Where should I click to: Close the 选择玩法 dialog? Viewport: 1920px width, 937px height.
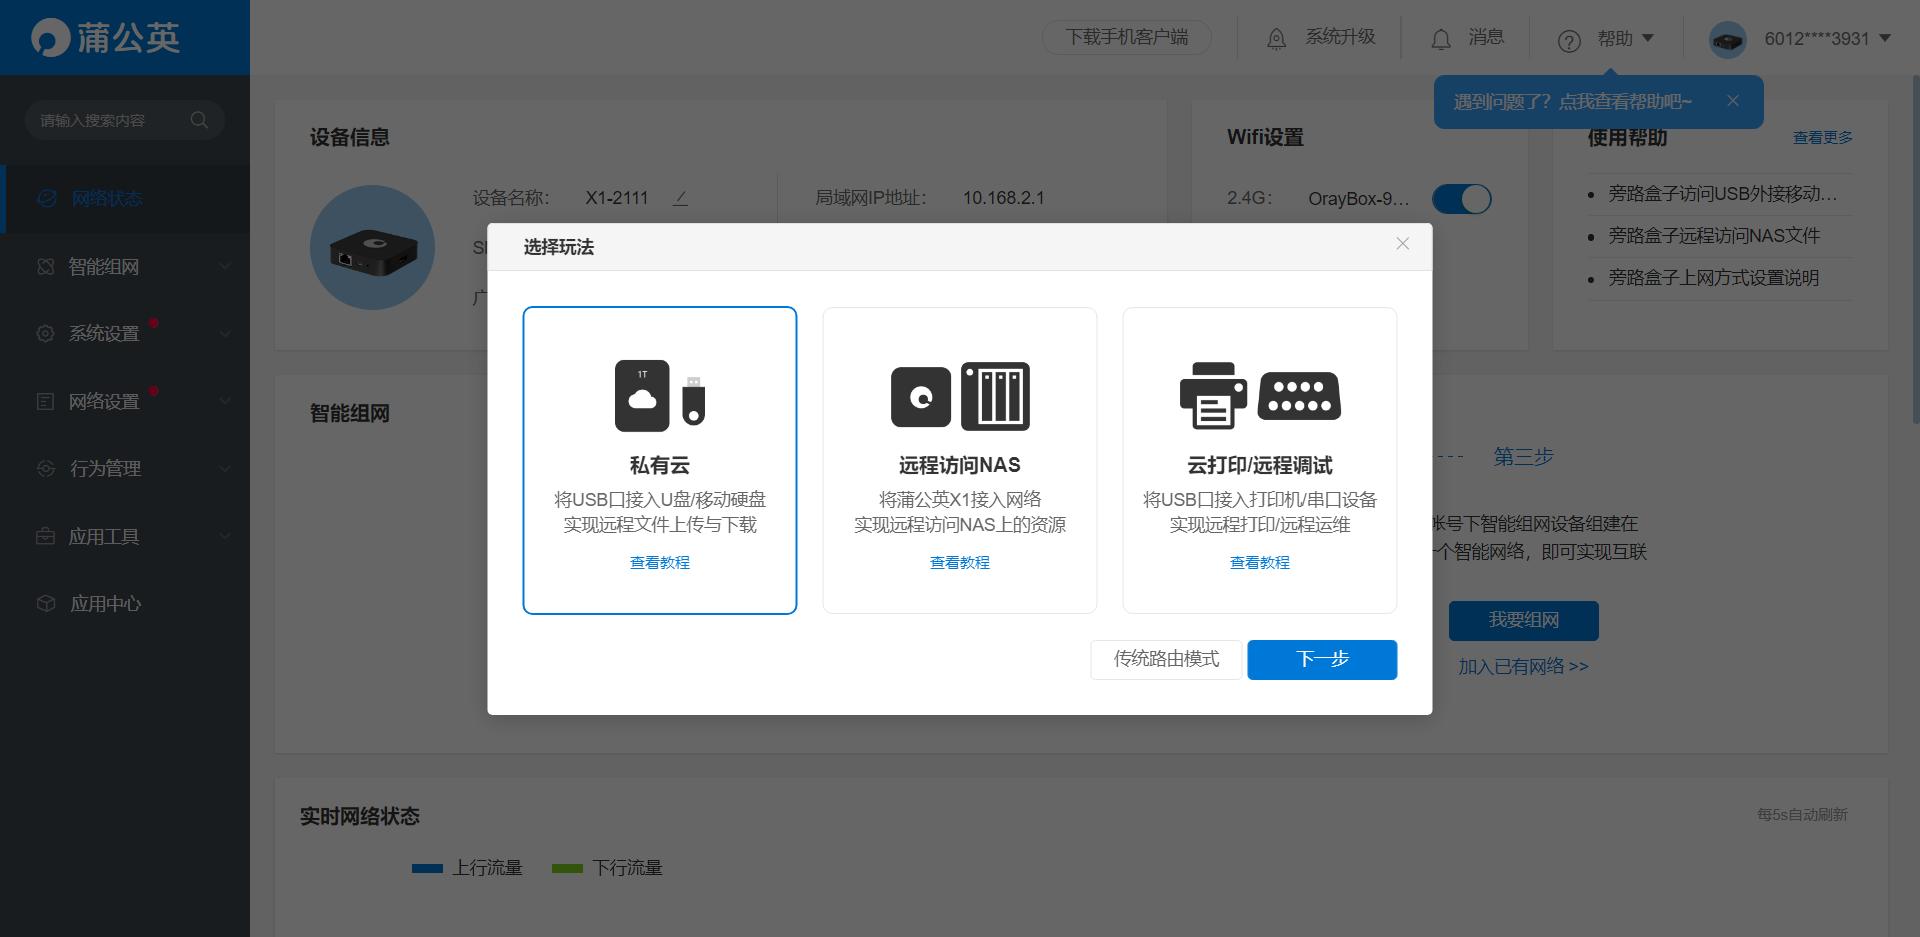(x=1402, y=244)
